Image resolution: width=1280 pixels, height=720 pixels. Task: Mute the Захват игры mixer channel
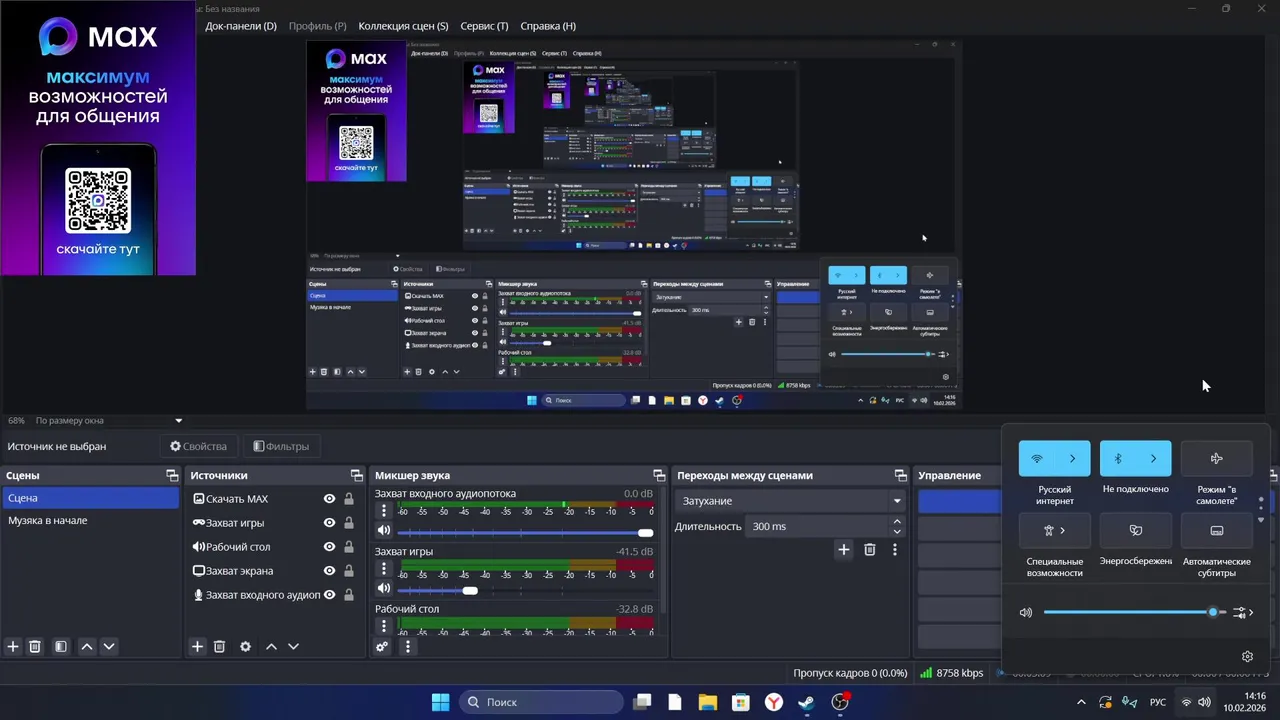click(x=384, y=589)
